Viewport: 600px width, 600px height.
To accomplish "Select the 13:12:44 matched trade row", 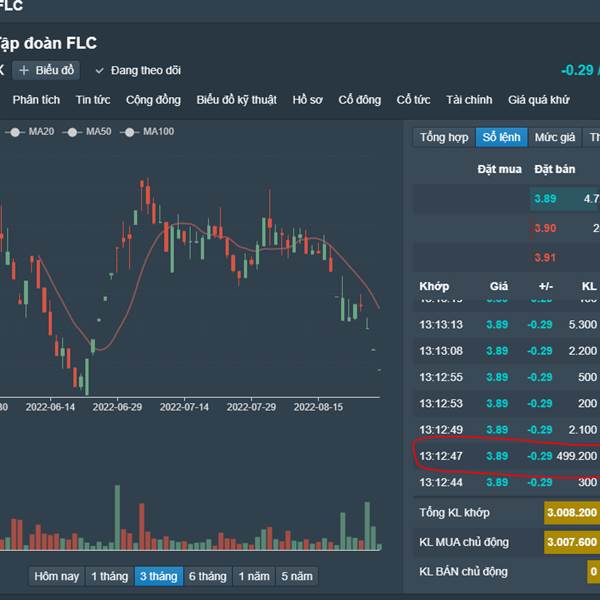I will (x=507, y=482).
